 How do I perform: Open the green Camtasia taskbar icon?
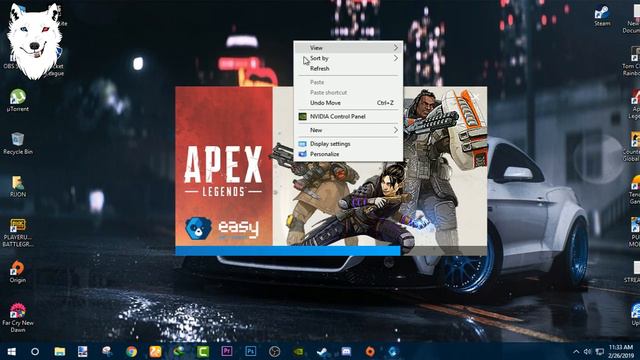pyautogui.click(x=203, y=351)
